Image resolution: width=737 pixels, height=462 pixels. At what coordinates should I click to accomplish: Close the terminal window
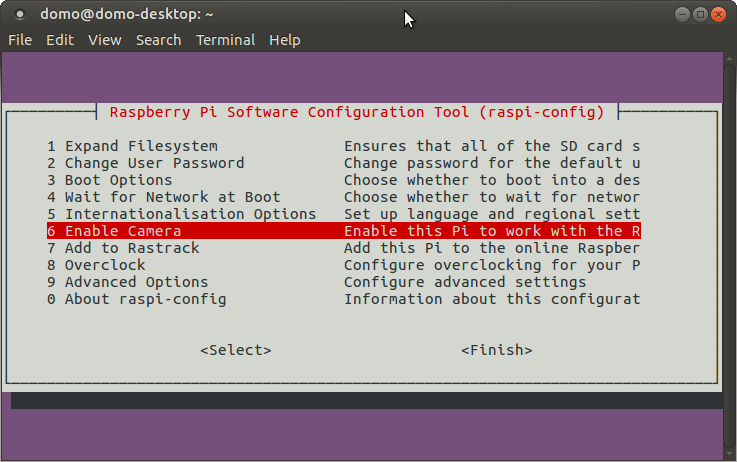(719, 14)
